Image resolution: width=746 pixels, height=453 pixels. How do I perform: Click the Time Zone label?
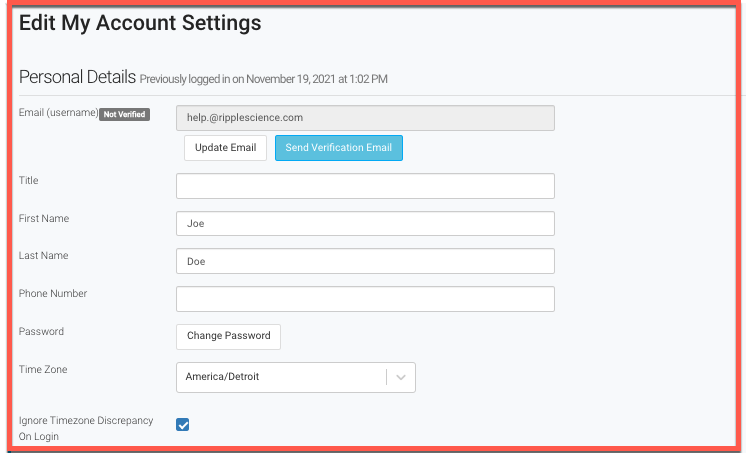(43, 369)
